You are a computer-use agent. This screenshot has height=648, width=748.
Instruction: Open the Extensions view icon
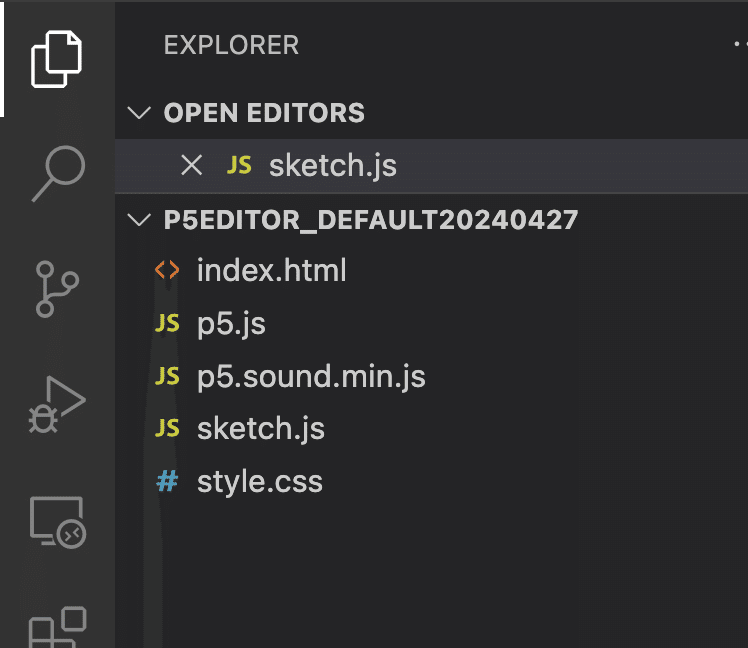point(58,627)
